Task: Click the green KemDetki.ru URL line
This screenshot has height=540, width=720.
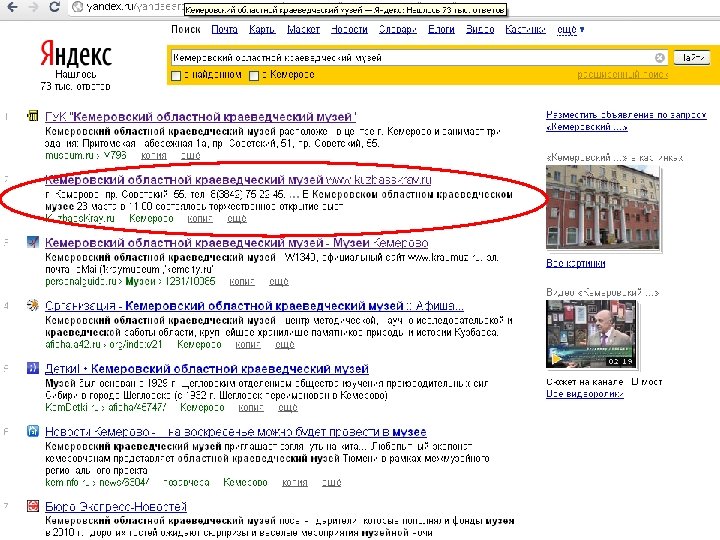Action: click(106, 407)
